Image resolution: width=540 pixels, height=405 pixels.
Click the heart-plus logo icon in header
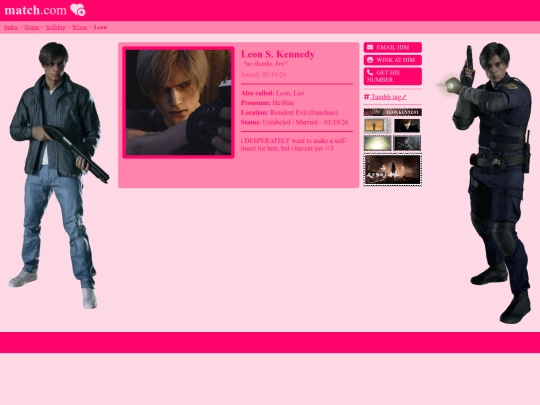(x=78, y=10)
